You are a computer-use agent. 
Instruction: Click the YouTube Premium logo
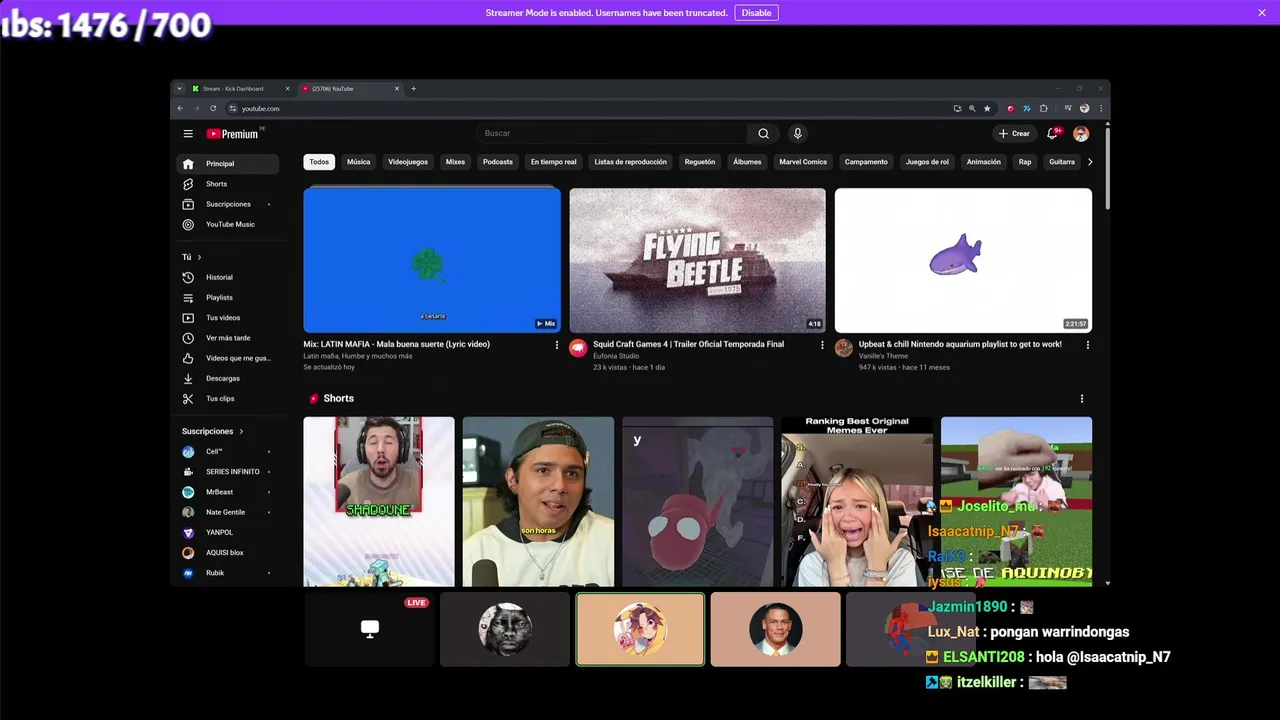tap(232, 133)
